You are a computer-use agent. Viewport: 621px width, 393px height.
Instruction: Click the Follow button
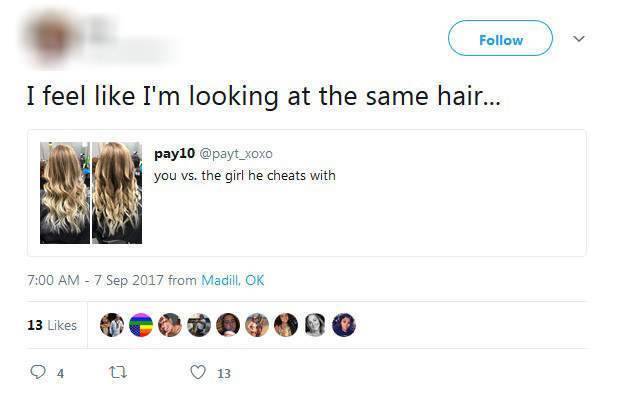[500, 38]
